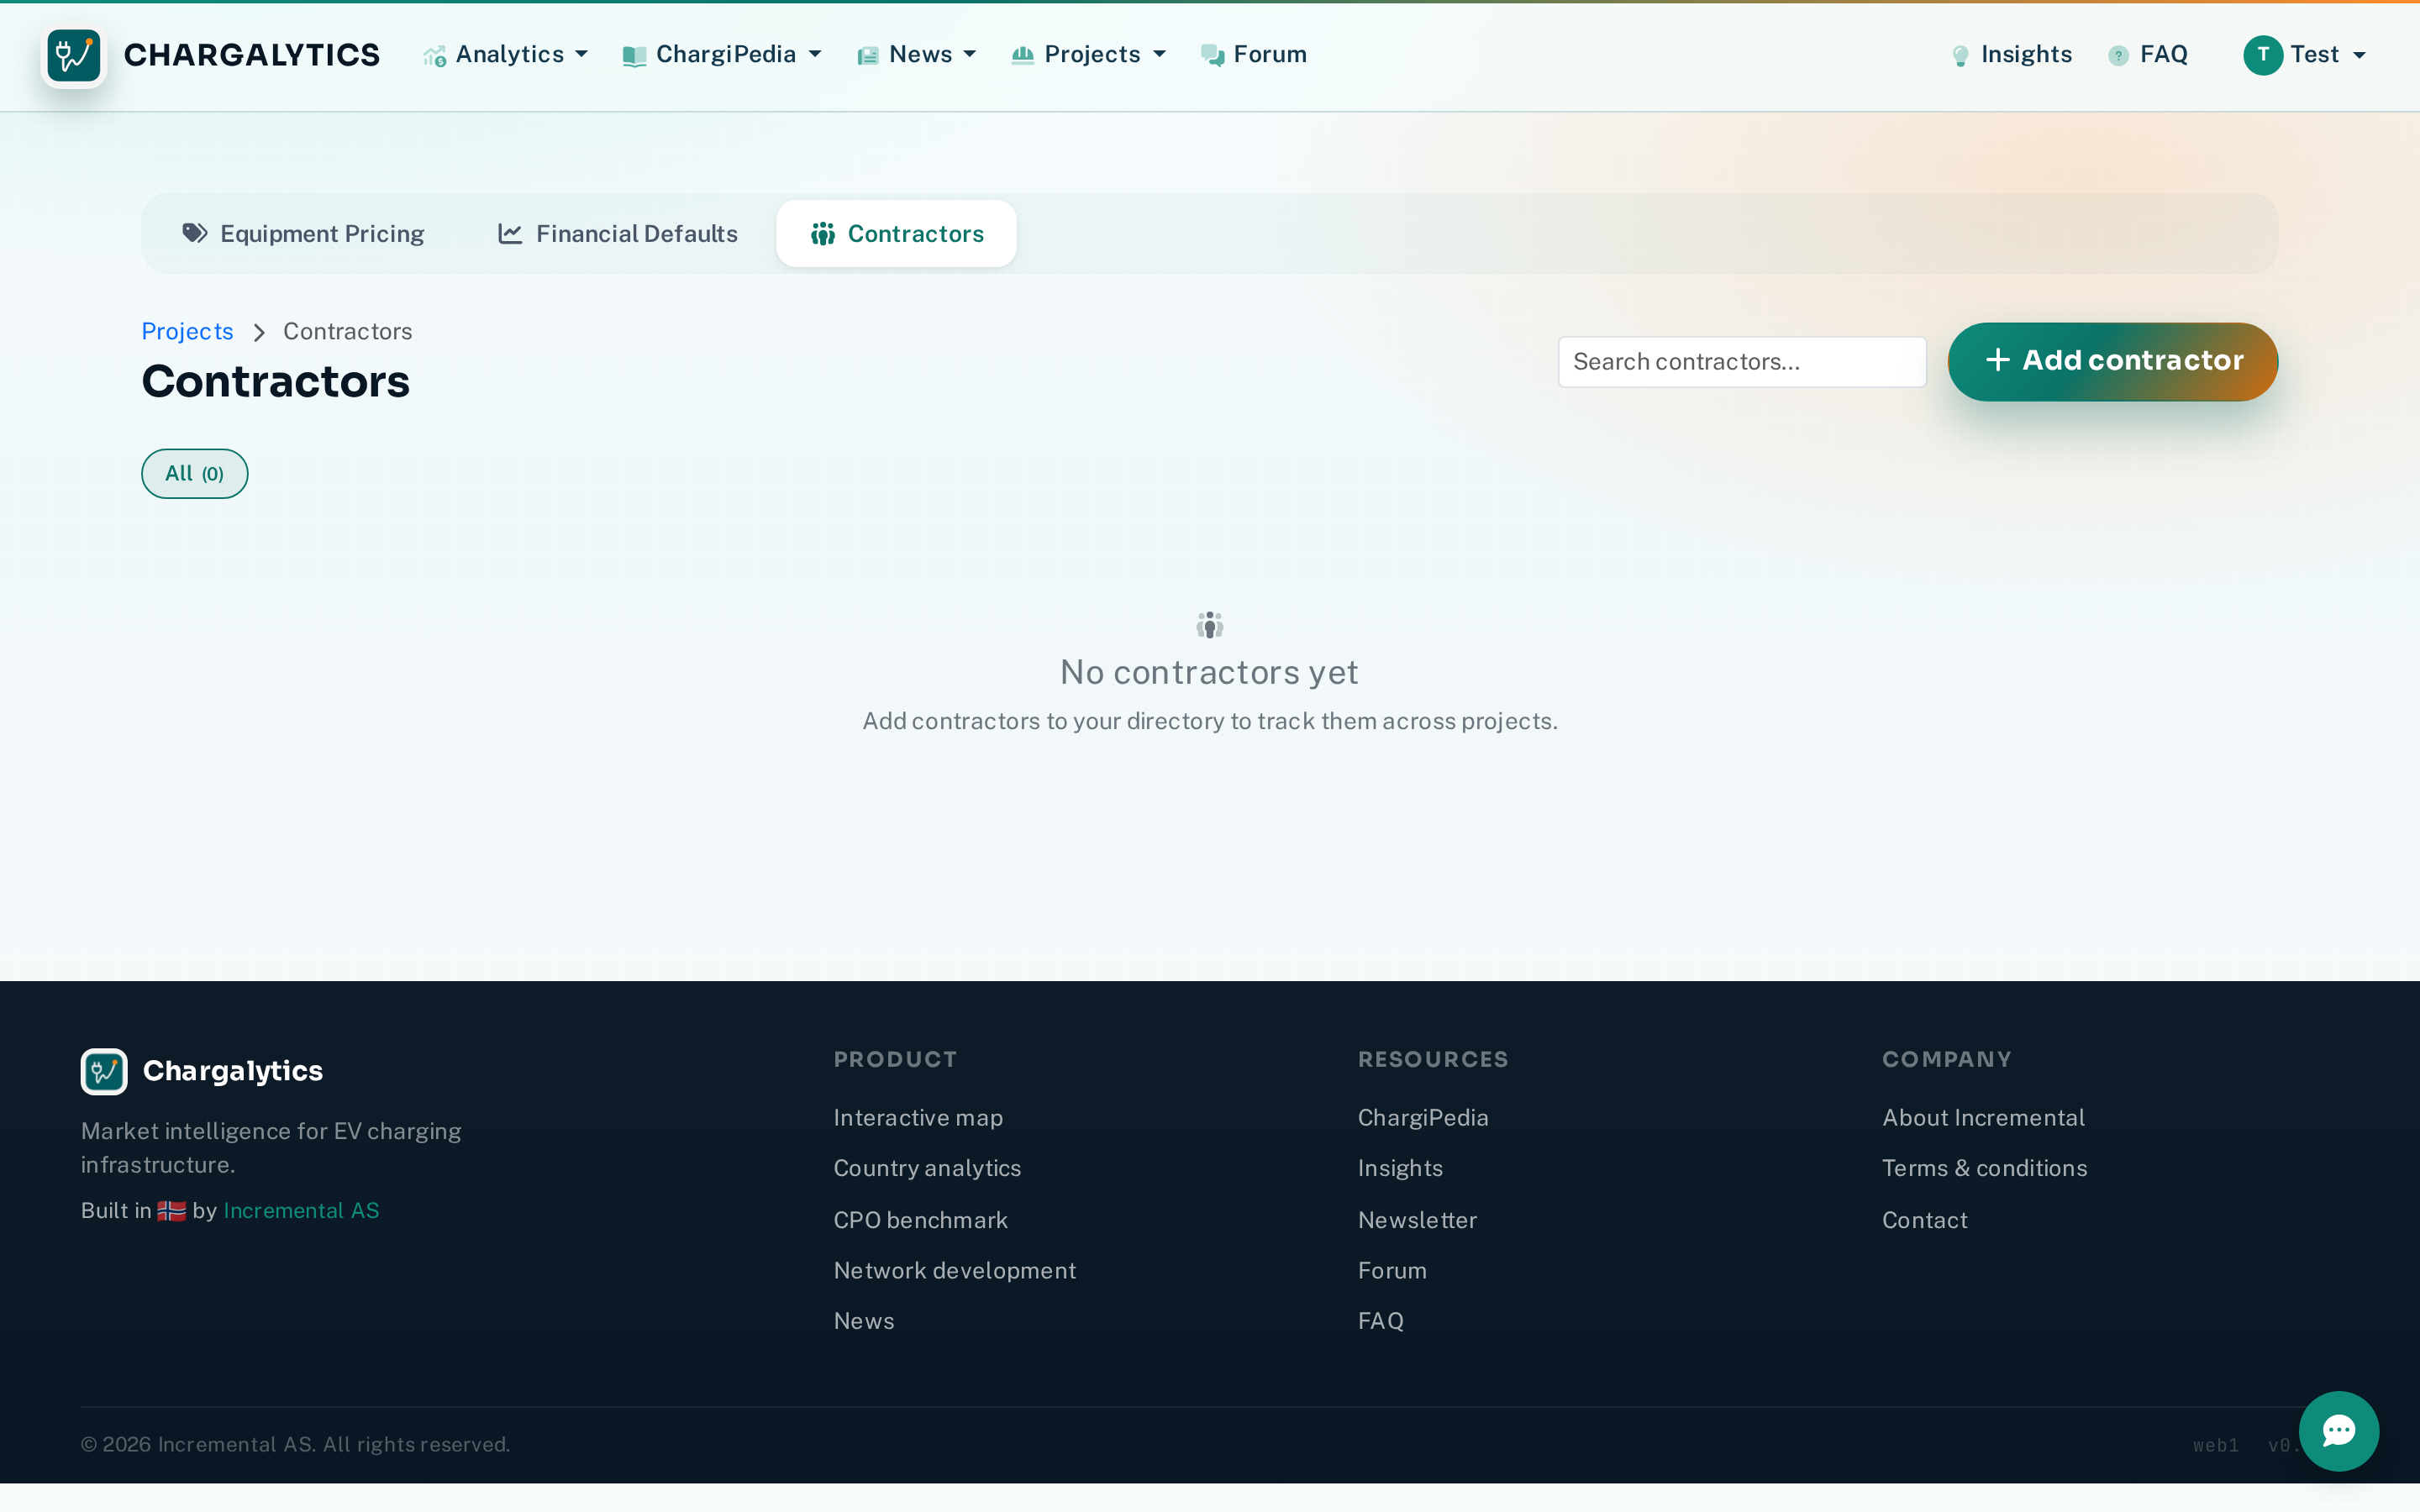Click the Insights lightbulb icon
Image resolution: width=2420 pixels, height=1512 pixels.
point(1960,56)
